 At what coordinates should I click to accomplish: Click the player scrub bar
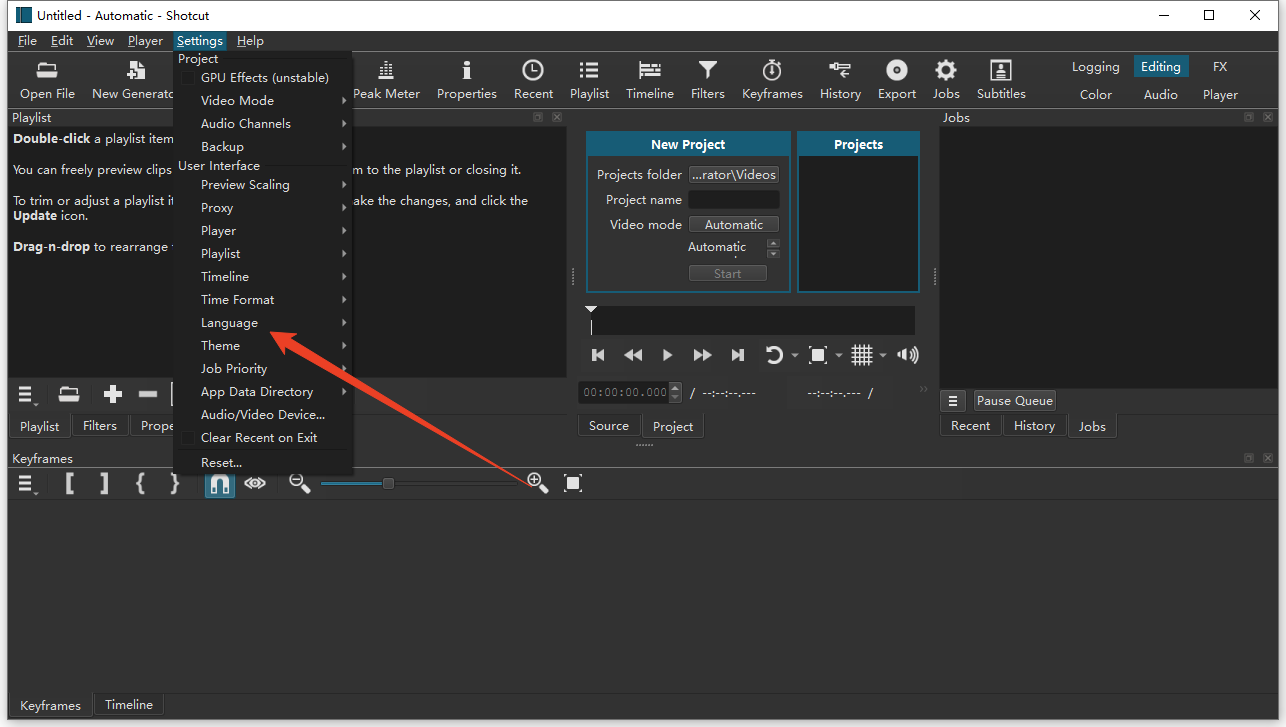click(752, 321)
